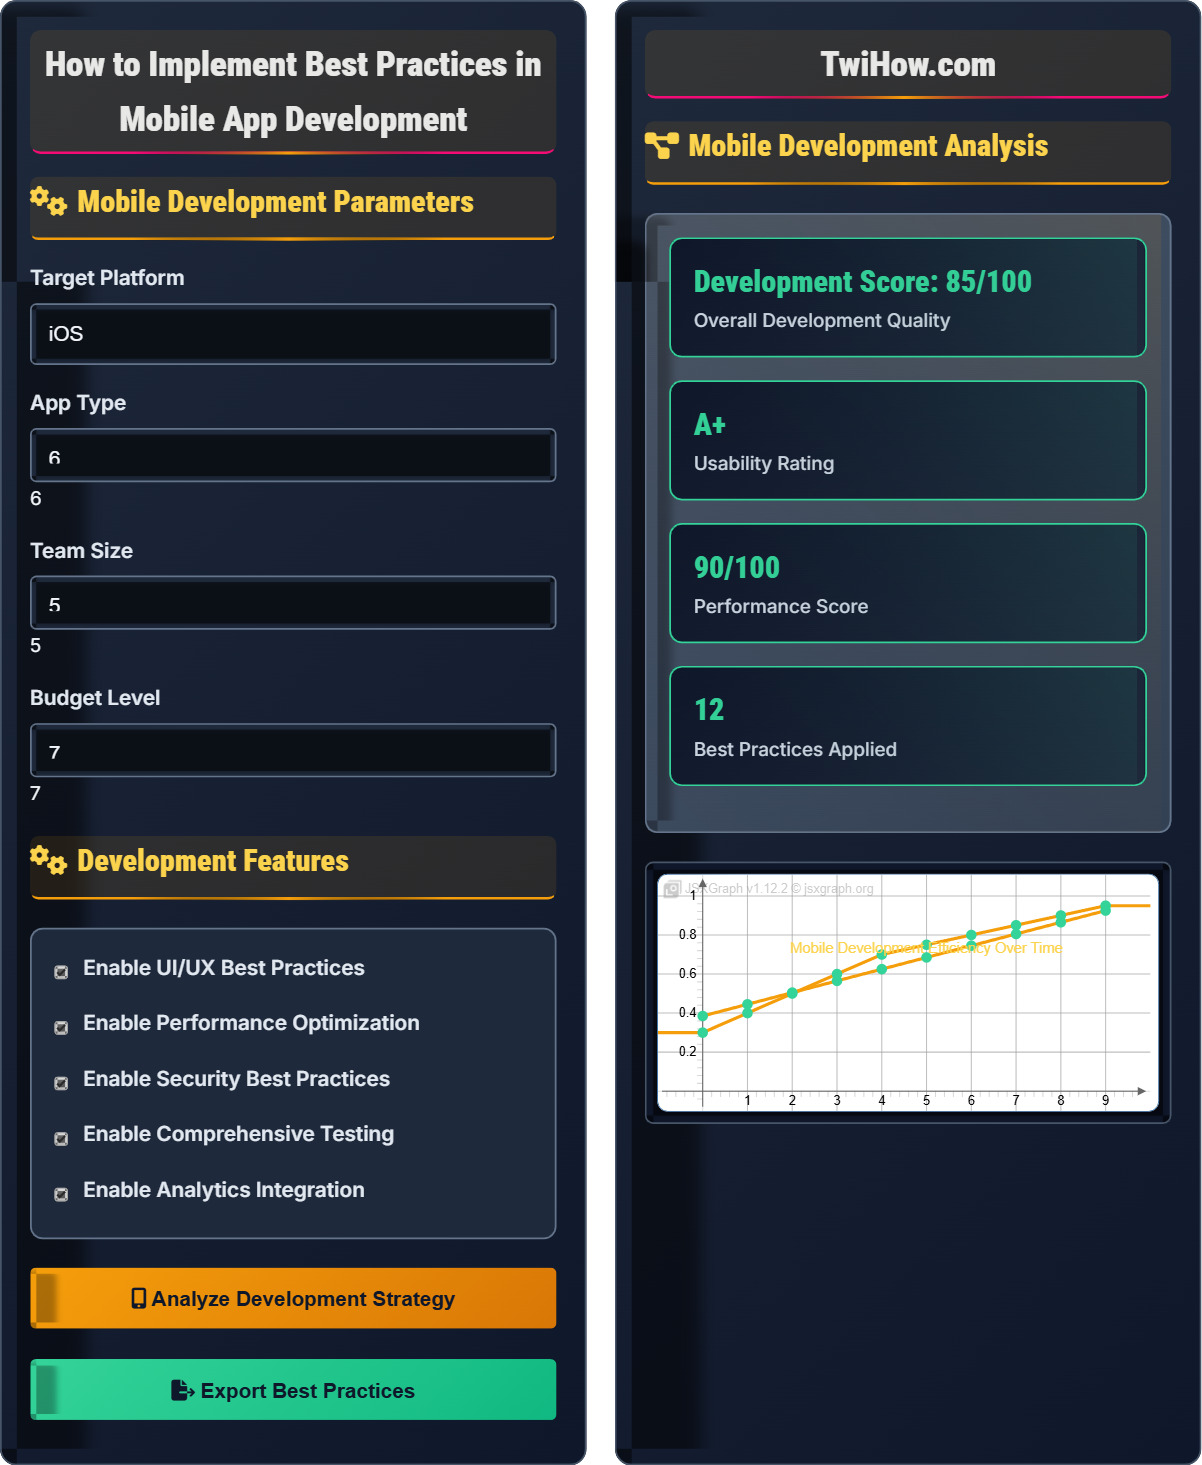The width and height of the screenshot is (1202, 1465).
Task: Toggle Analytics Integration checkbox
Action: tap(61, 1194)
